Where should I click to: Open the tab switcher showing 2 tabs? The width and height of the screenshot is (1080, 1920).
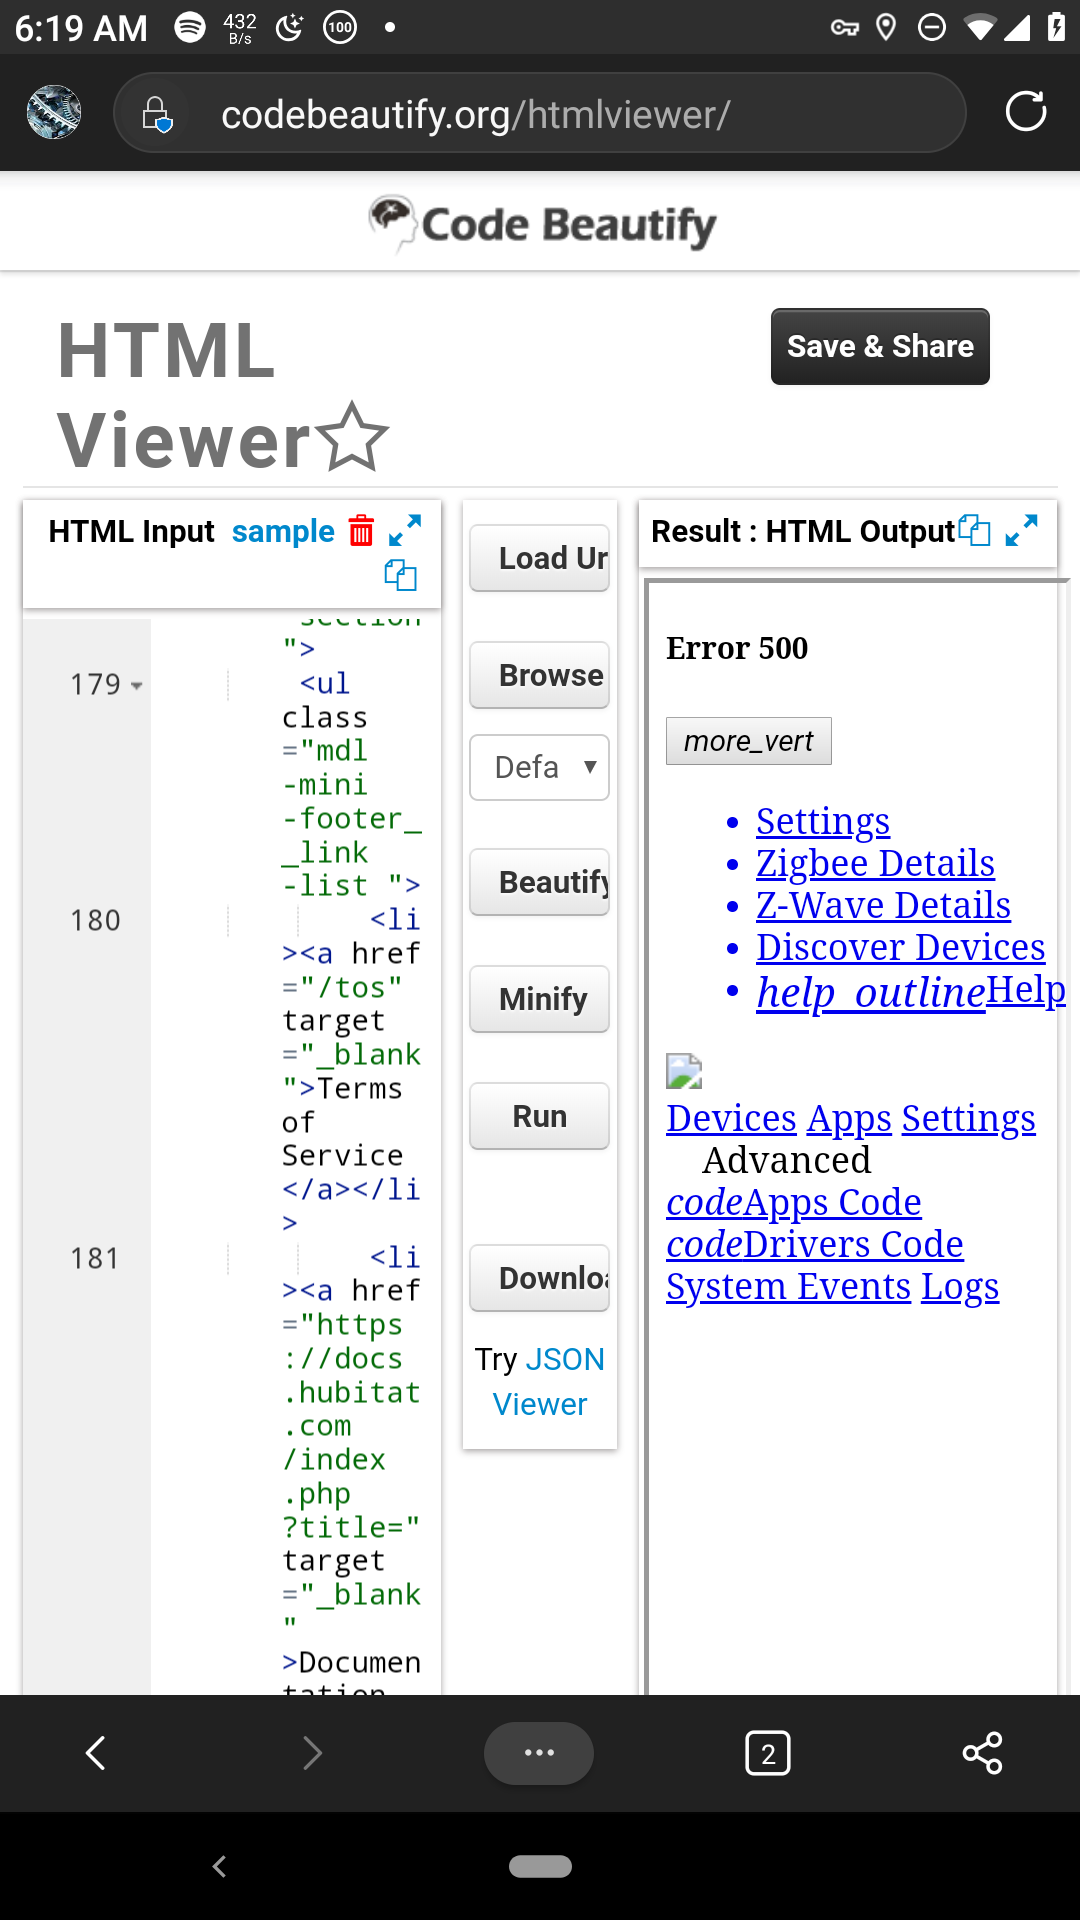(x=767, y=1753)
